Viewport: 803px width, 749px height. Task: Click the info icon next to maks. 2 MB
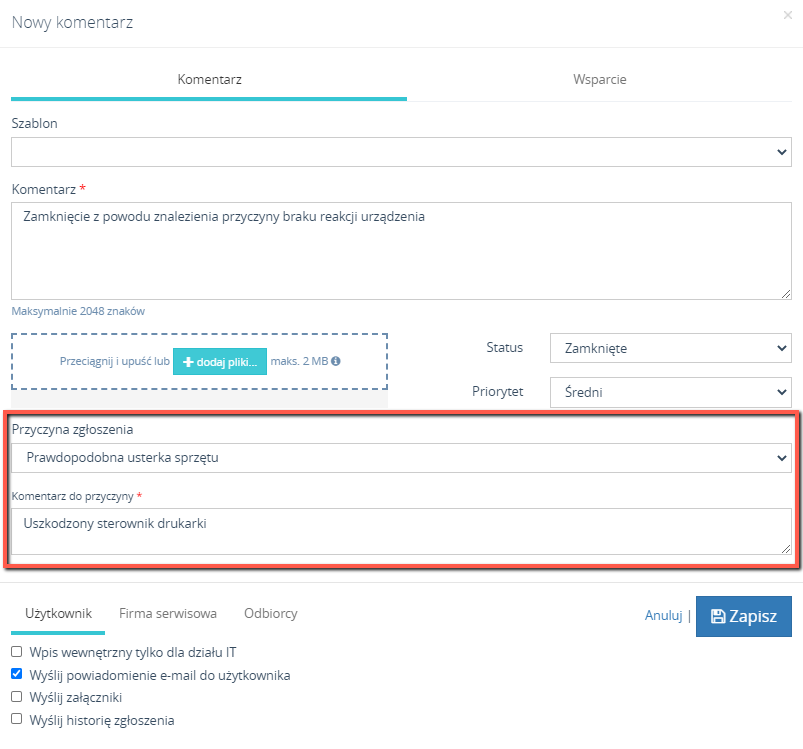(335, 361)
